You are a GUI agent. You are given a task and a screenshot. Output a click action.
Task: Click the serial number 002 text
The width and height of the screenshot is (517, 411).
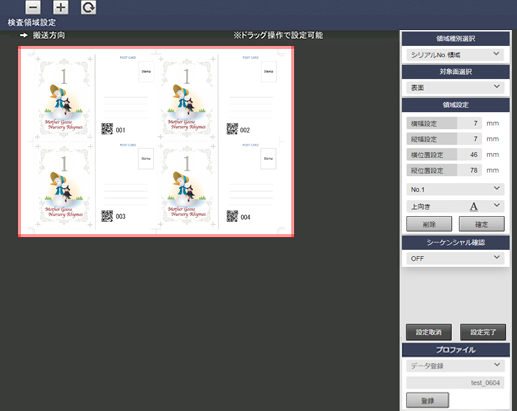[x=245, y=130]
